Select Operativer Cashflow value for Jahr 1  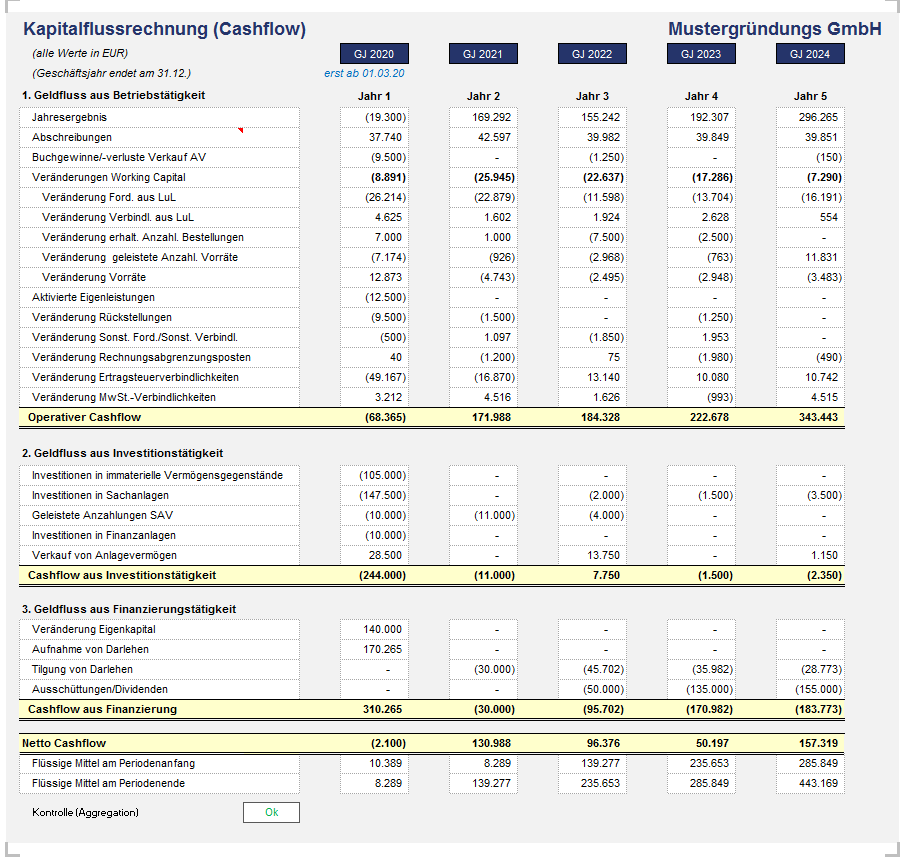(x=374, y=417)
